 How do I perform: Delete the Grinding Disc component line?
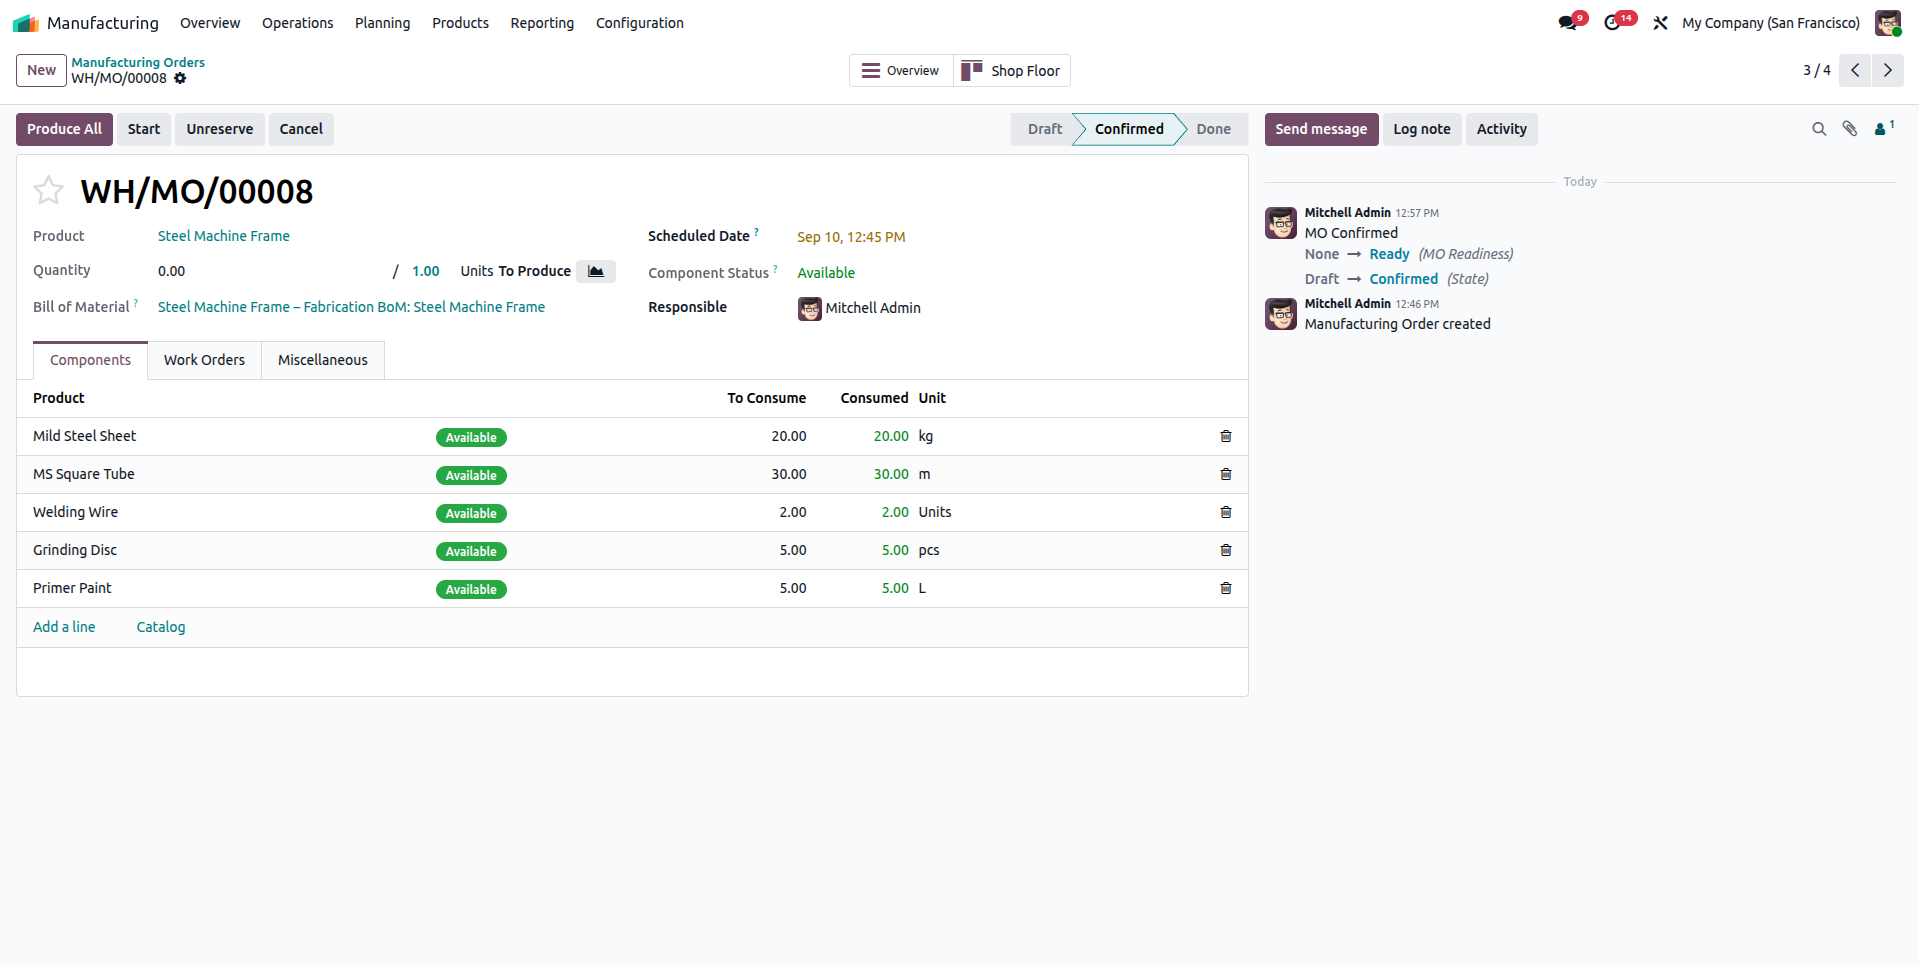(x=1226, y=550)
